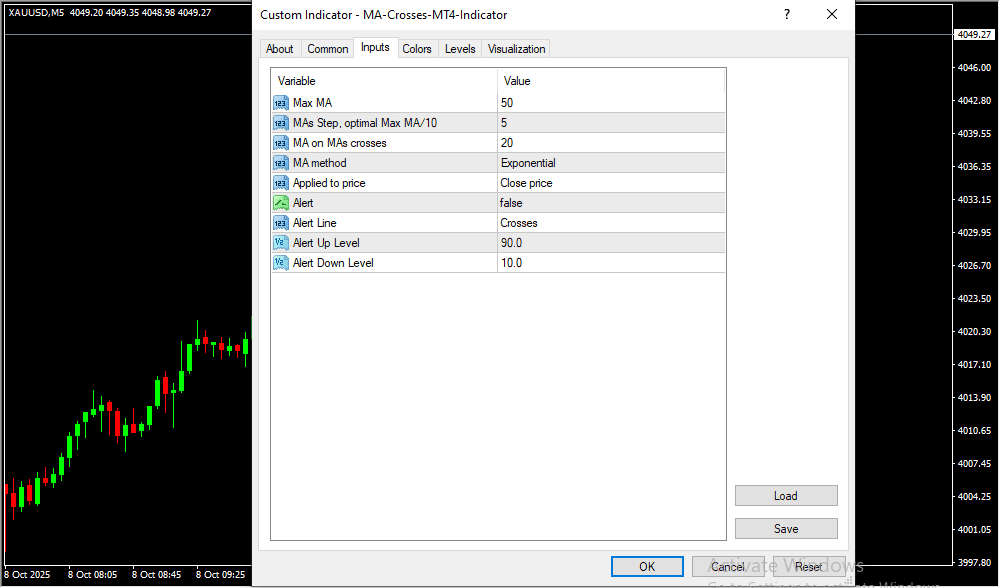
Task: Click the icon beside Applied to price
Action: [280, 183]
